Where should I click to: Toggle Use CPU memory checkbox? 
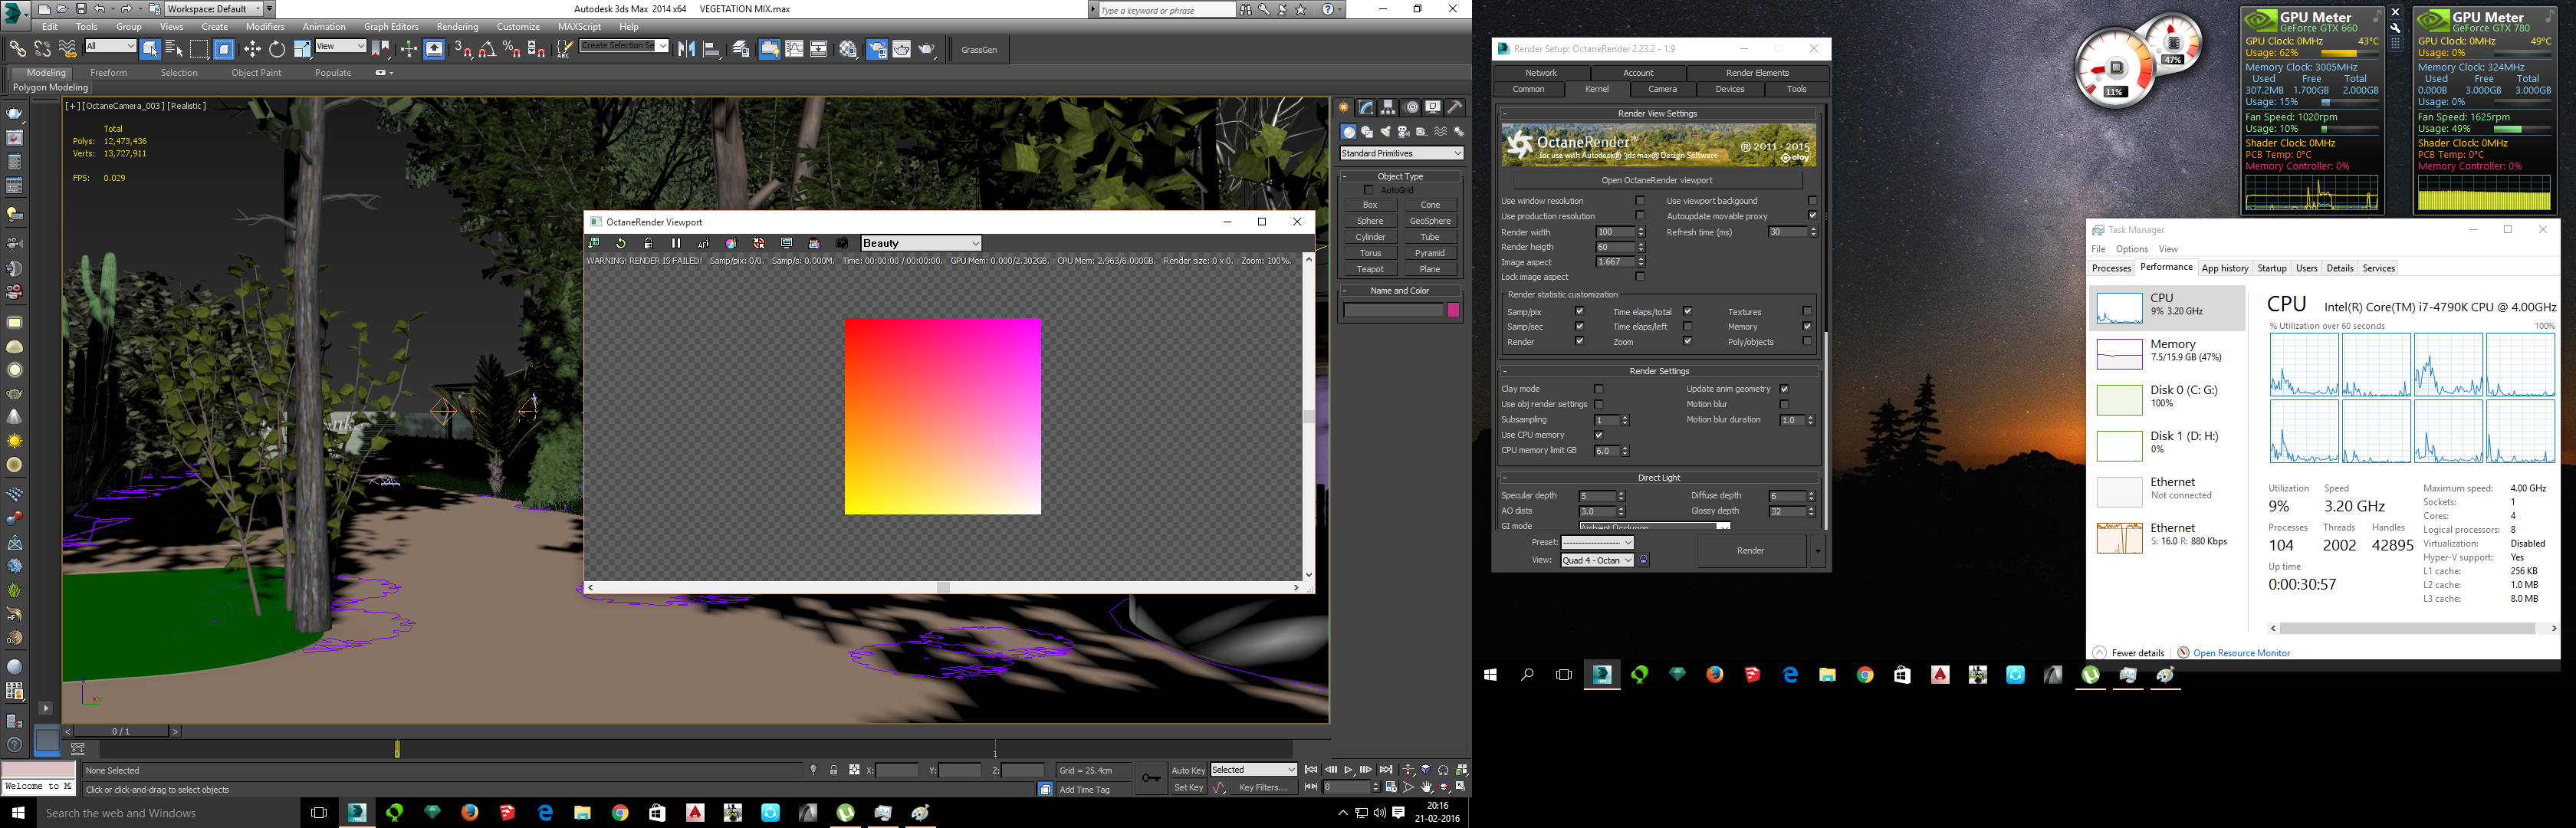[x=1598, y=435]
